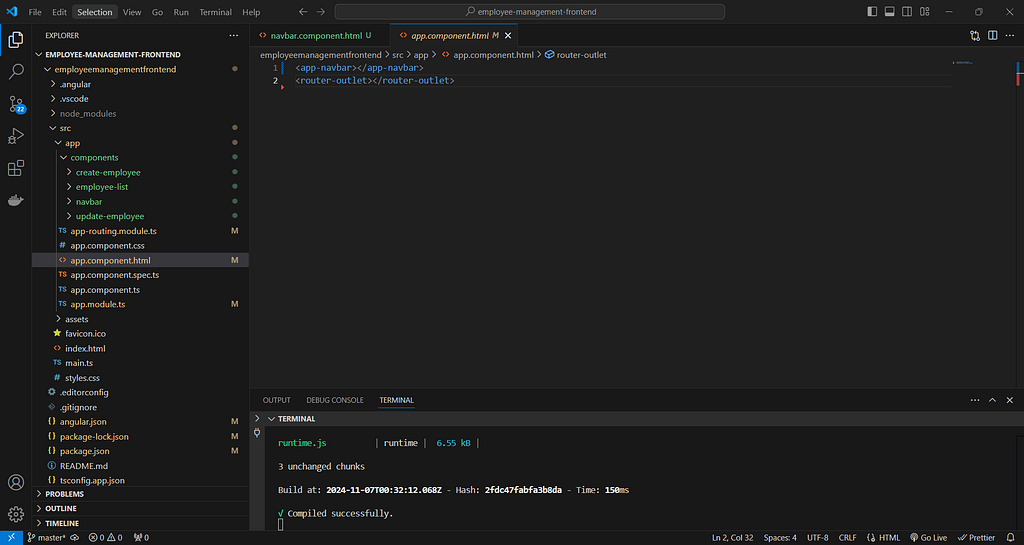Click Prettier in status bar
This screenshot has width=1024, height=545.
point(976,538)
